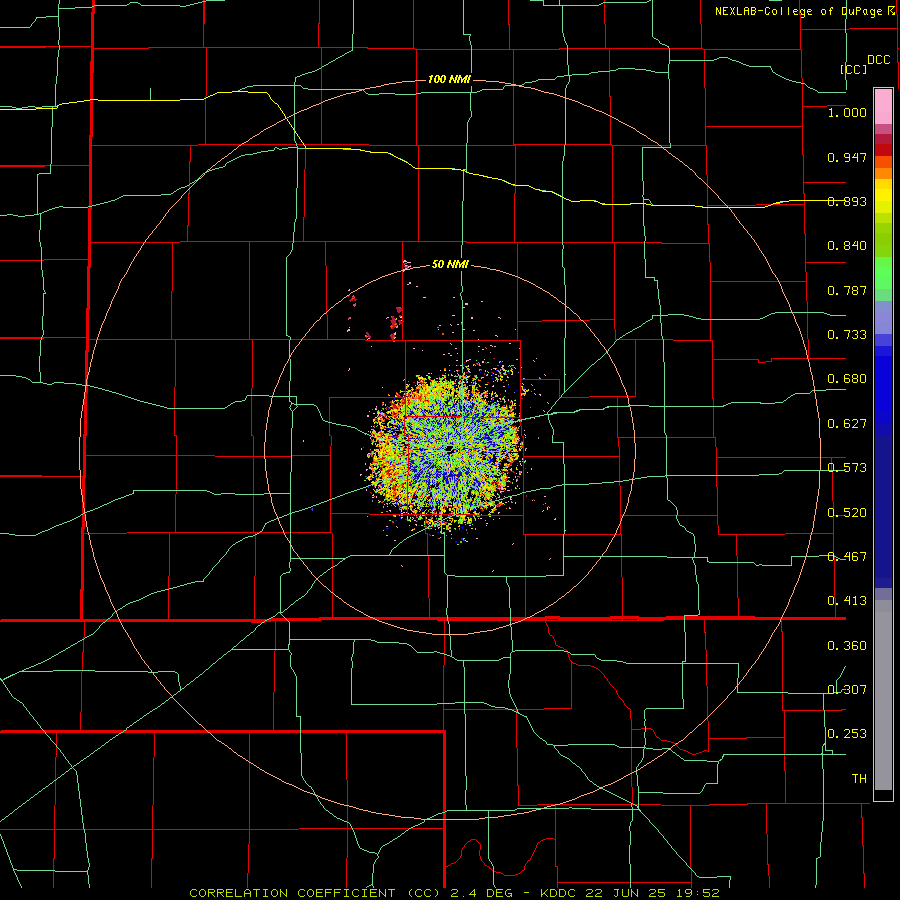
Task: Click the 0.307 scale value
Action: coord(847,690)
